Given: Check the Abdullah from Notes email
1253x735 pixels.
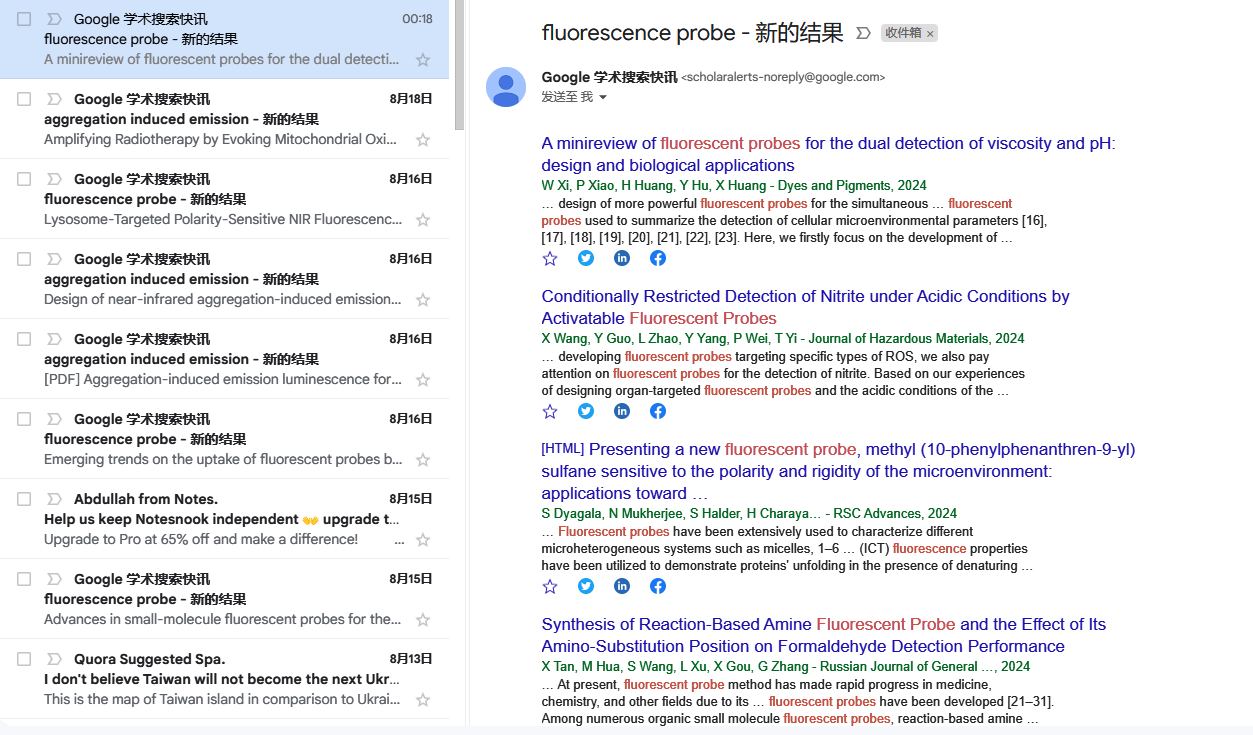Looking at the screenshot, I should coord(24,499).
